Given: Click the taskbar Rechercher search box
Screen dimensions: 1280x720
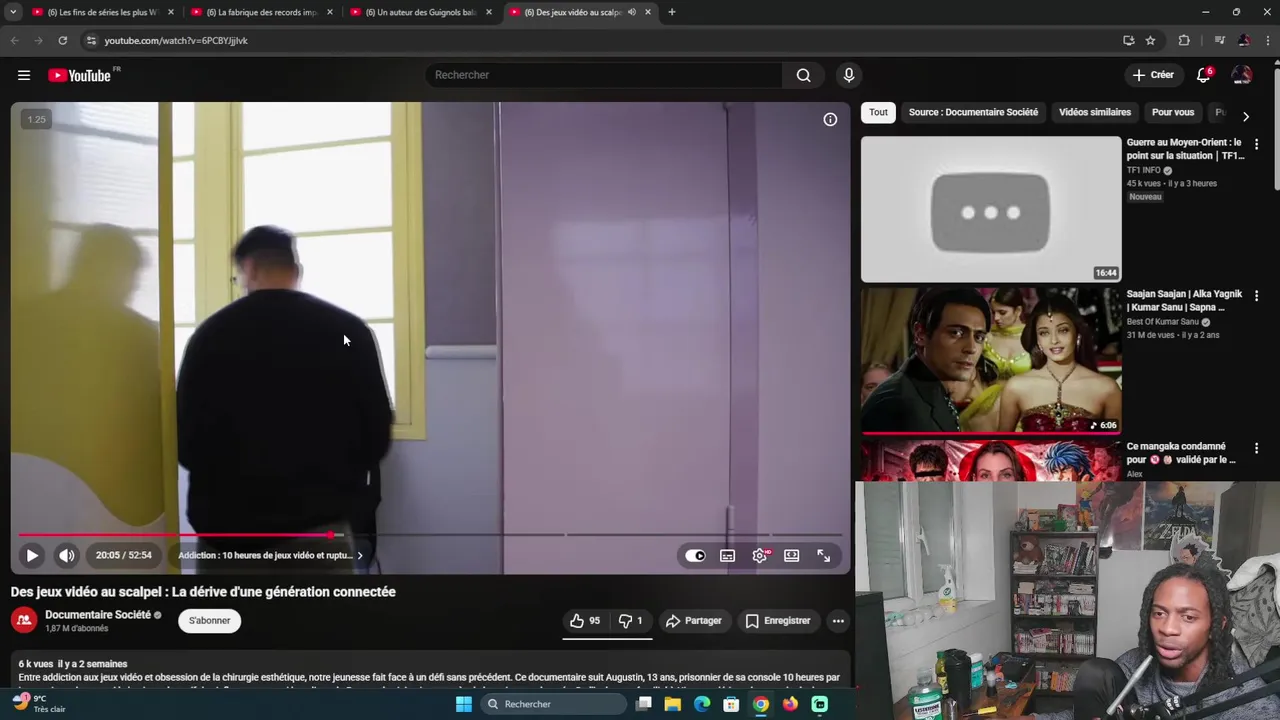Looking at the screenshot, I should (x=555, y=704).
